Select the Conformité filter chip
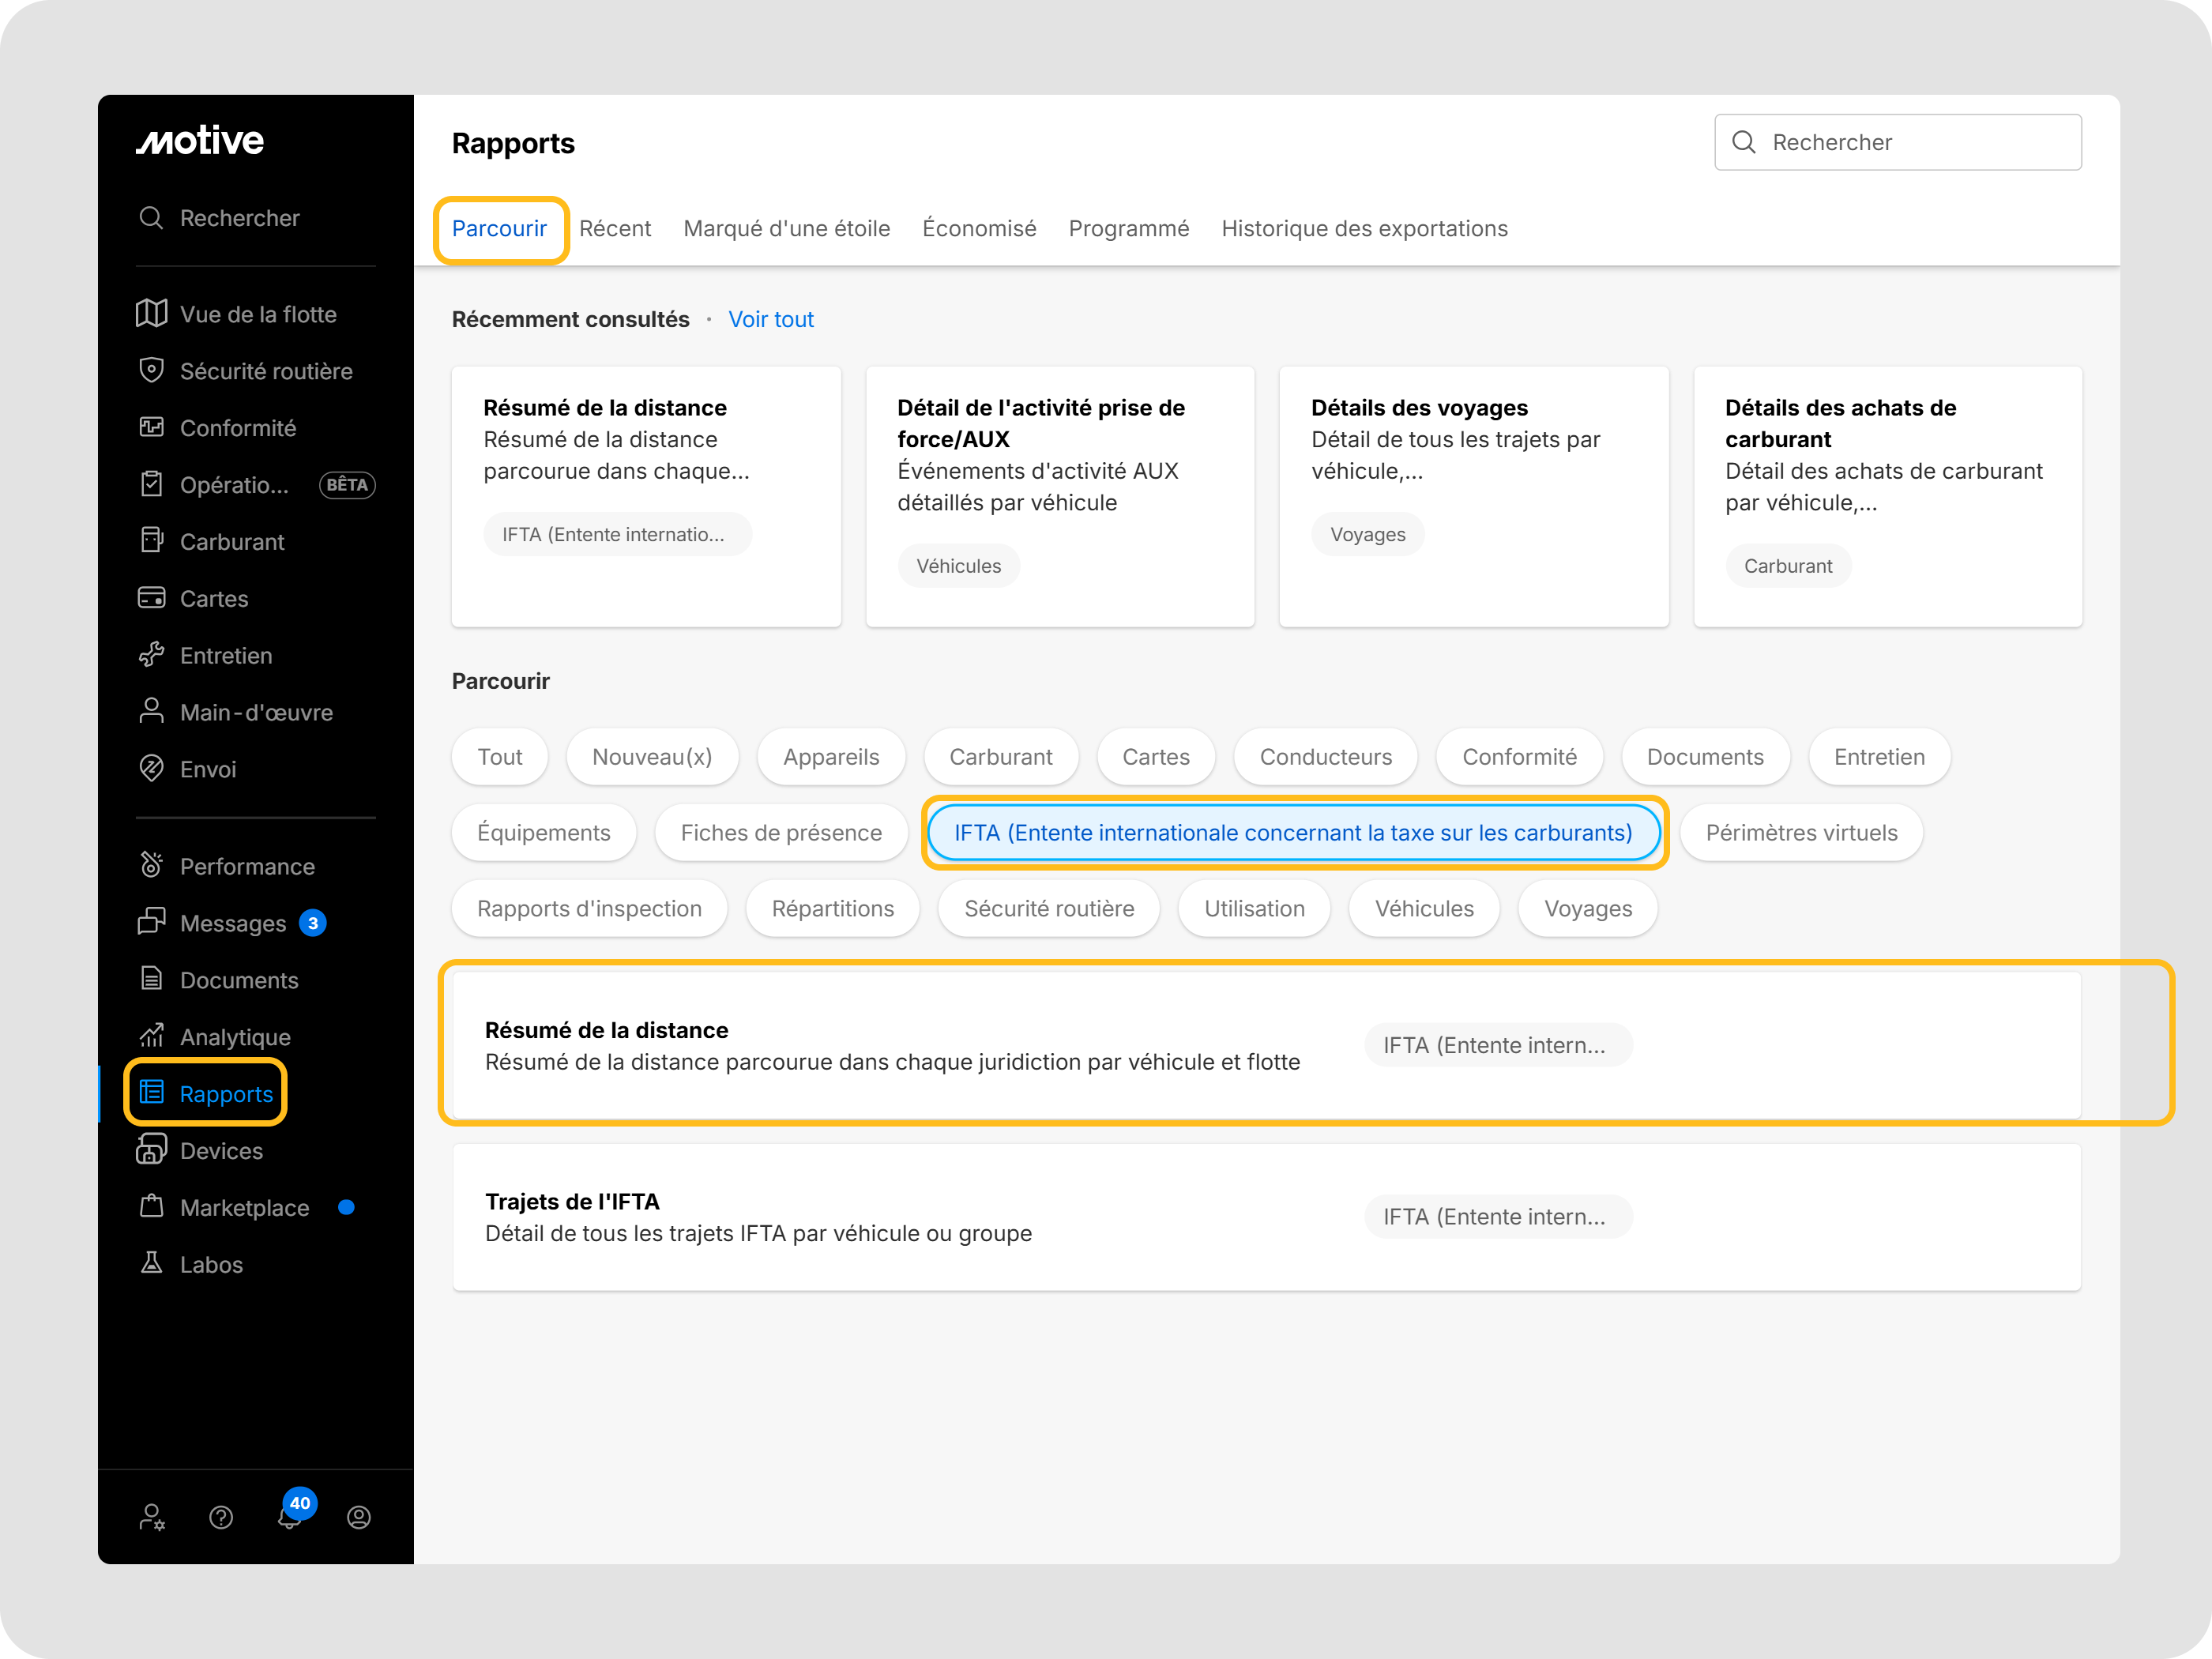Screen dimensions: 2212x1659 (x=1519, y=757)
